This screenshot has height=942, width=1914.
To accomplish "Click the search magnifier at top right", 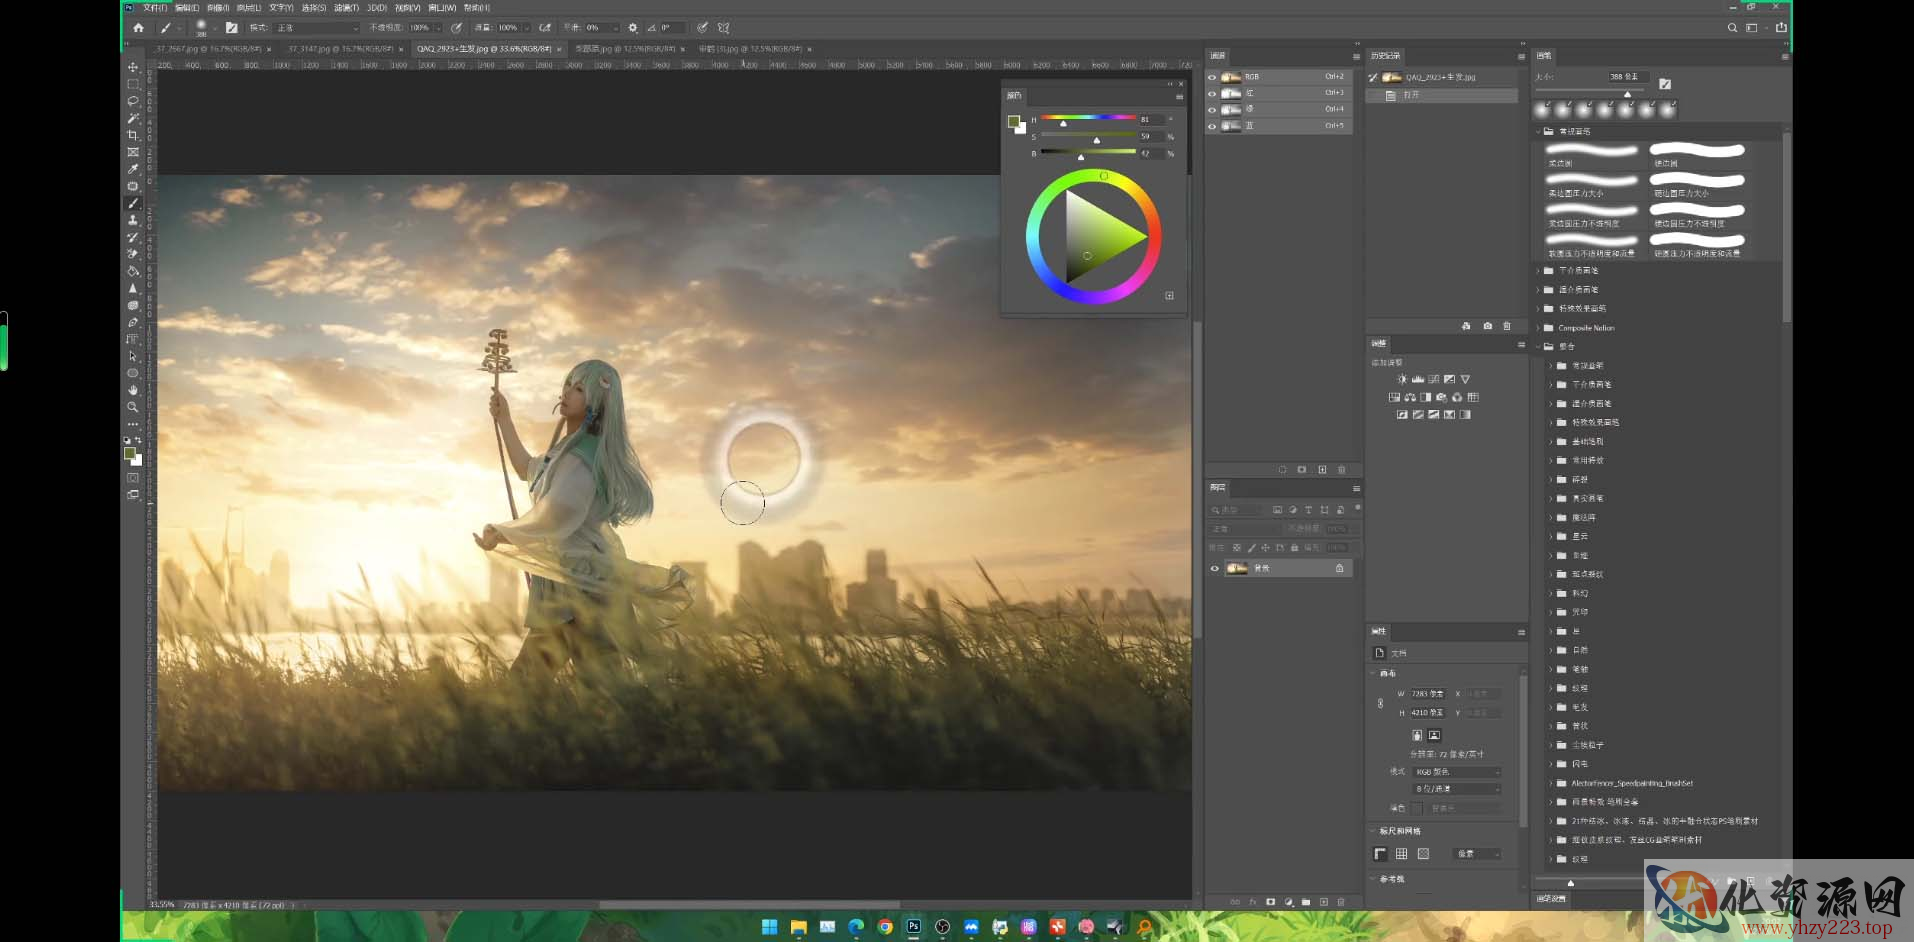I will pos(1732,28).
